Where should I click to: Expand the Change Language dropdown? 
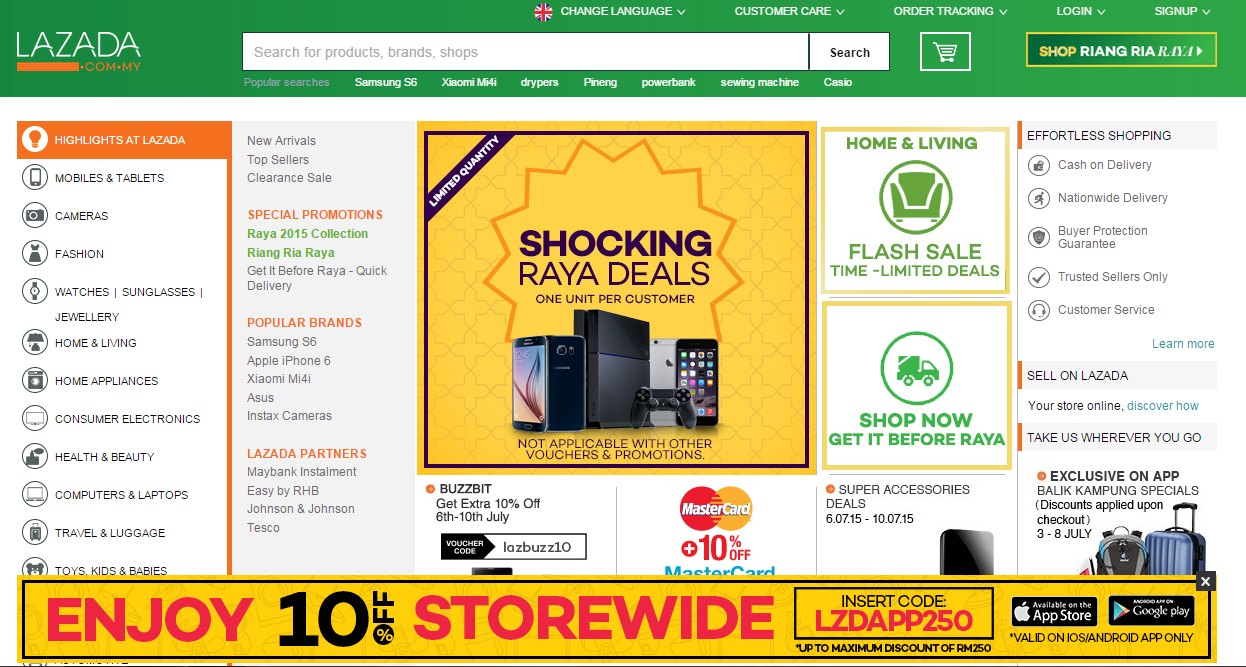tap(610, 12)
